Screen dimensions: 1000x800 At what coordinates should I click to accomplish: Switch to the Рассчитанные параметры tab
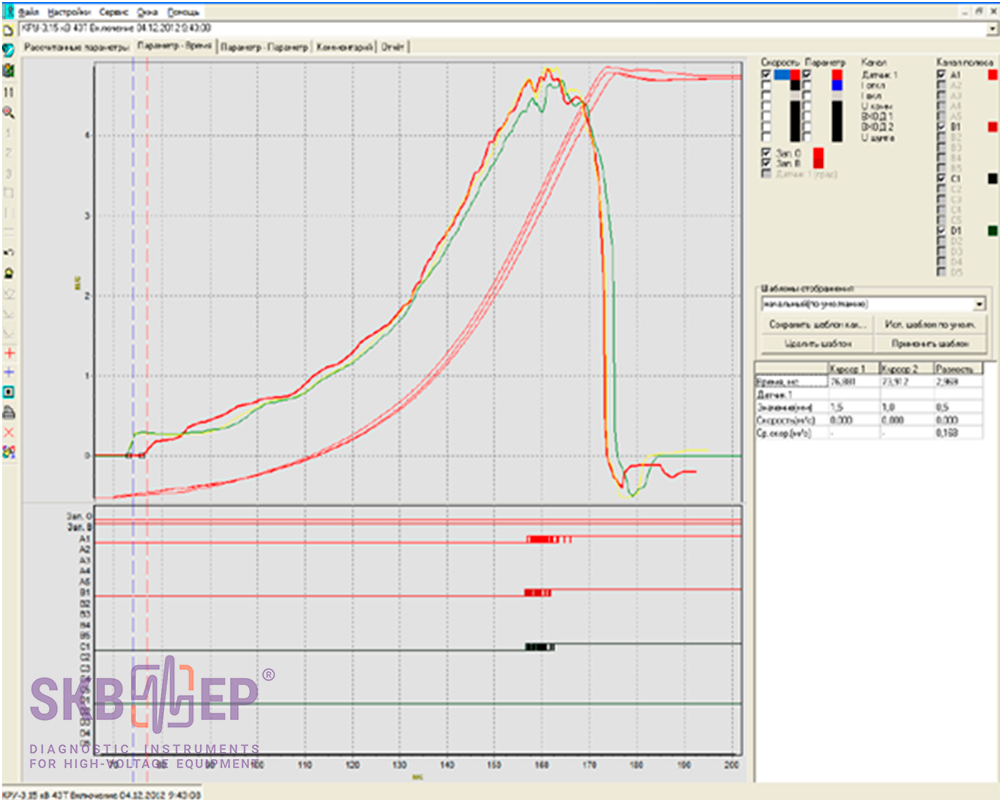coord(77,47)
